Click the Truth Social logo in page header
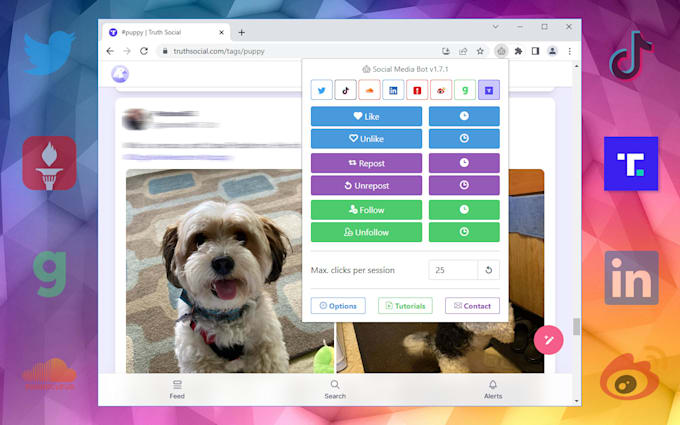This screenshot has width=680, height=425. click(120, 74)
